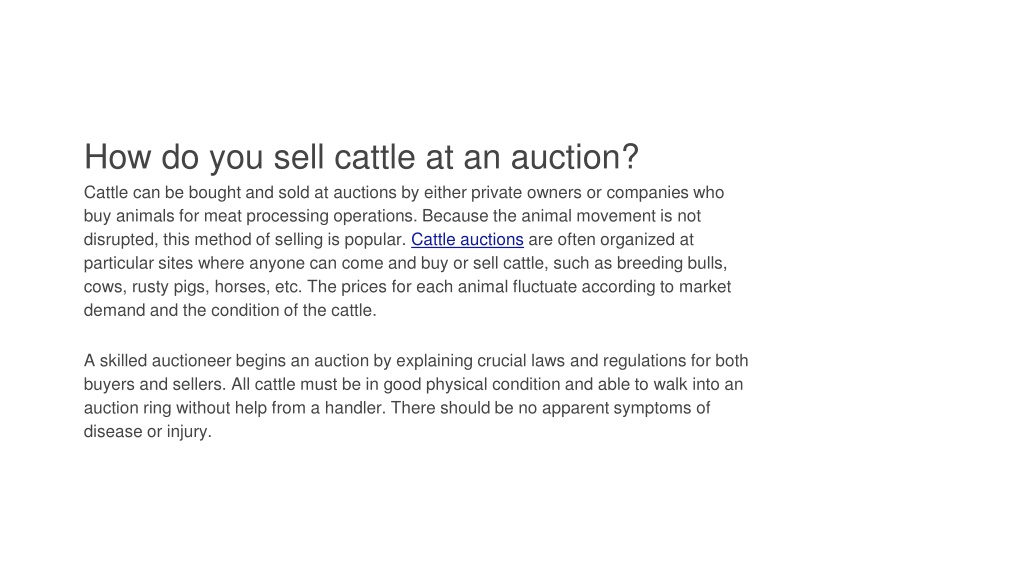Click the words 'private owners' in first line

pyautogui.click(x=526, y=193)
